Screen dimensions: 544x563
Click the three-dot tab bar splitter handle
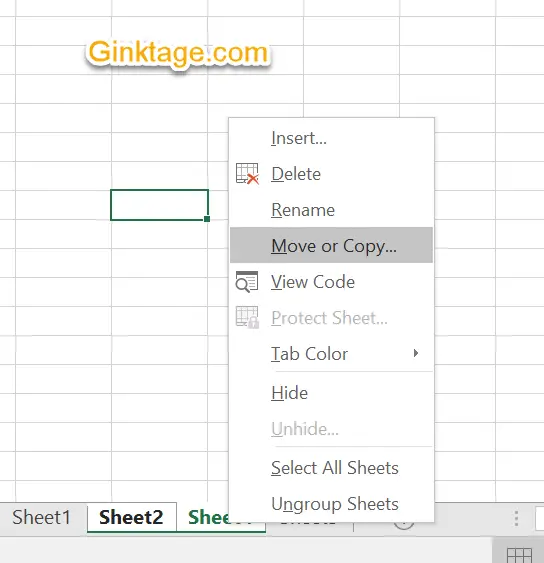tap(516, 519)
